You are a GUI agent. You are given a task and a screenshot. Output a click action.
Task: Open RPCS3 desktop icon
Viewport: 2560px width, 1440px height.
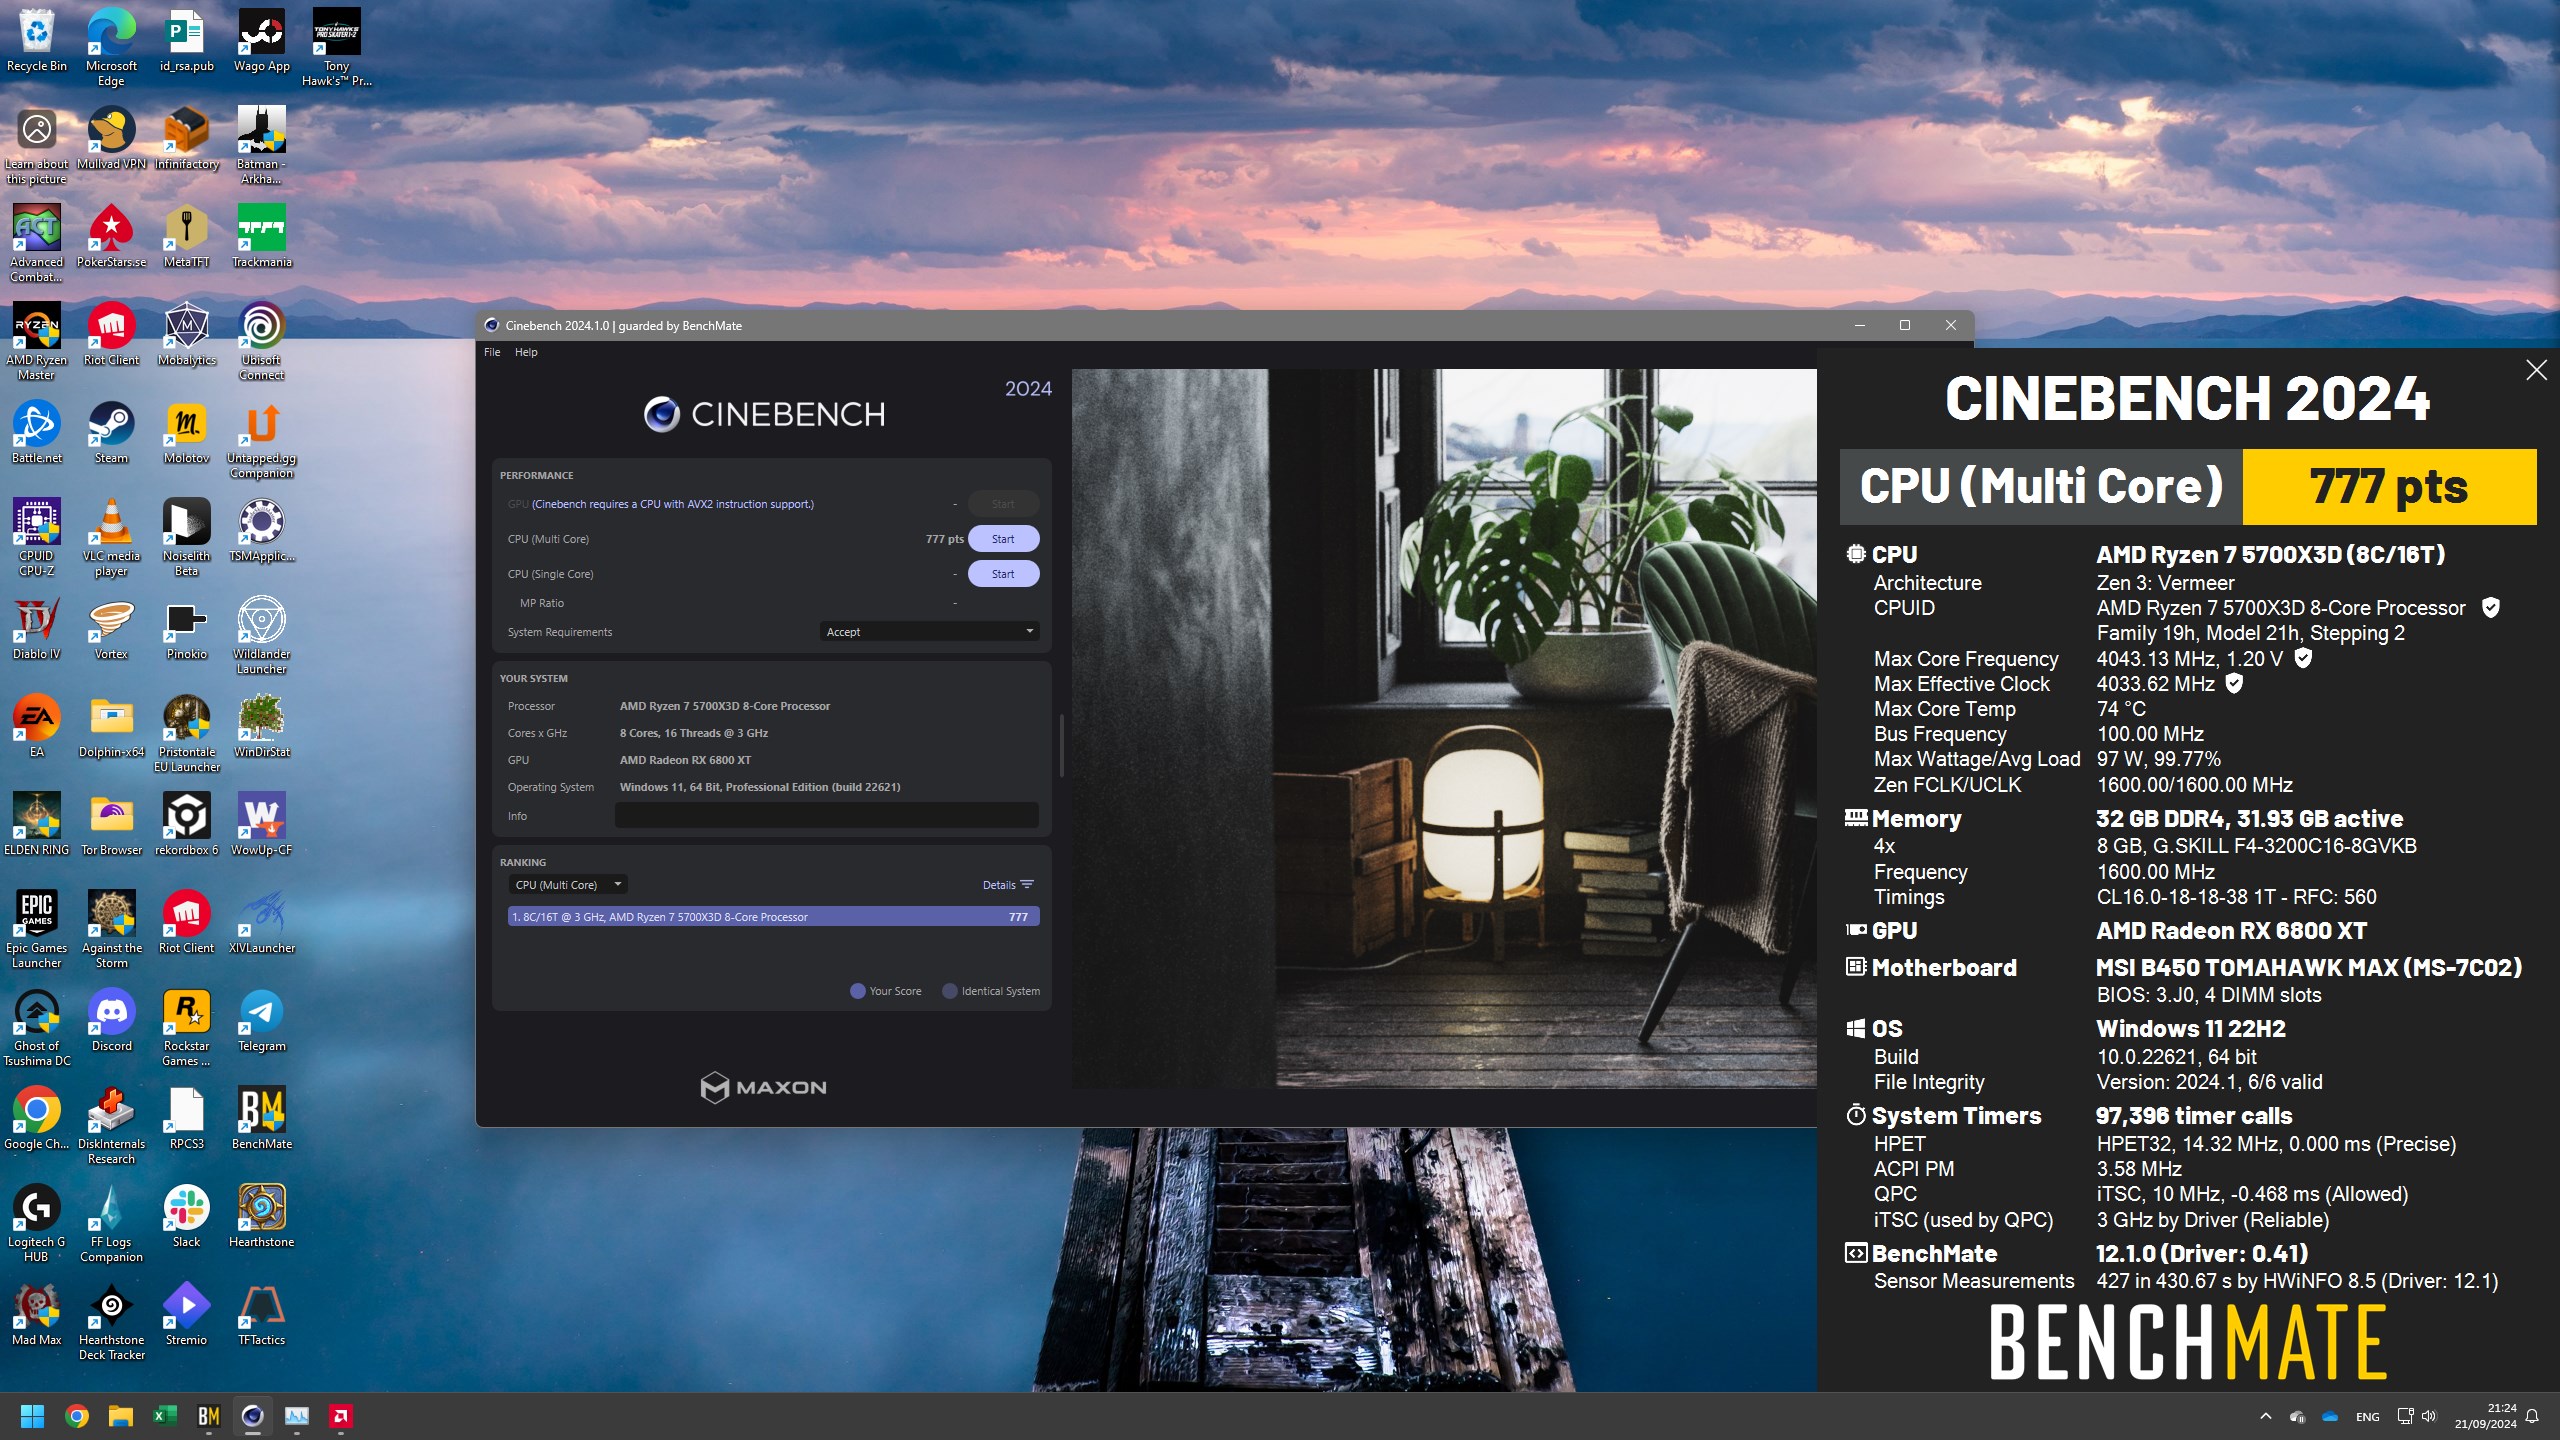(187, 1119)
